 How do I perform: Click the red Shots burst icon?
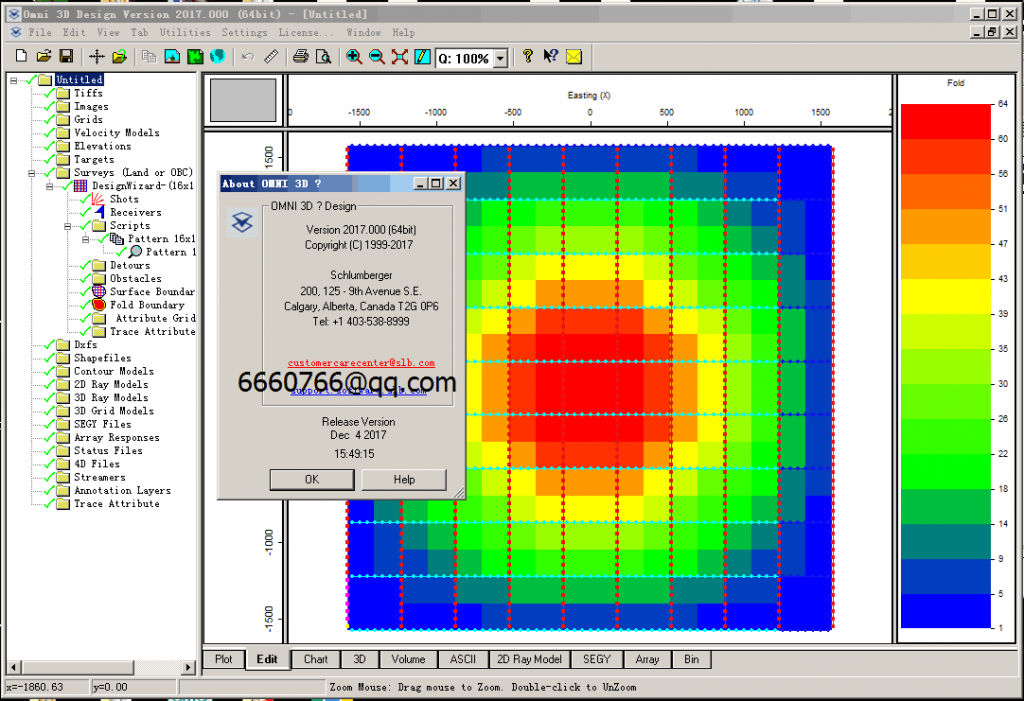98,199
